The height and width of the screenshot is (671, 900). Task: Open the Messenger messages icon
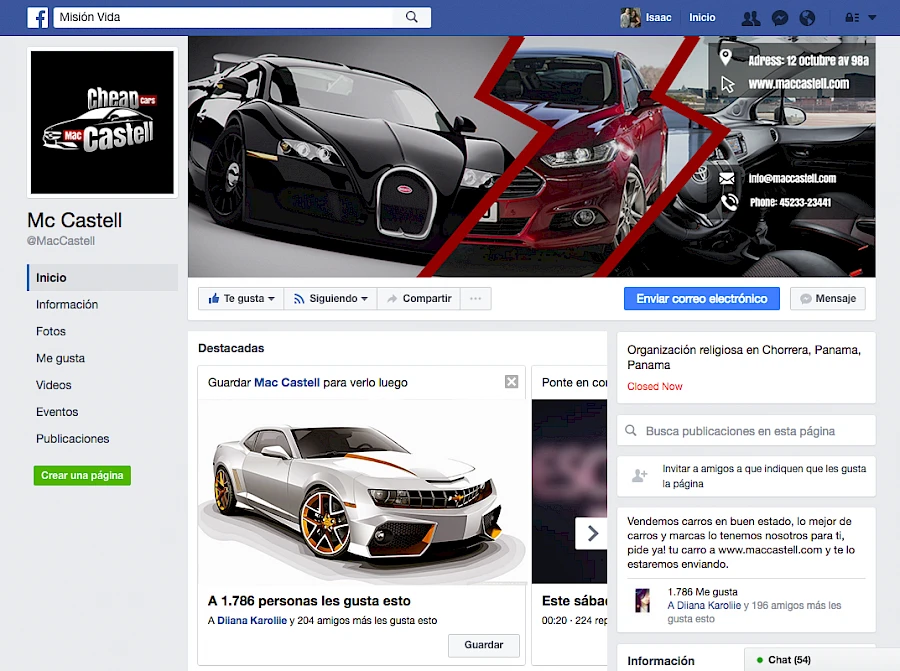pyautogui.click(x=779, y=18)
